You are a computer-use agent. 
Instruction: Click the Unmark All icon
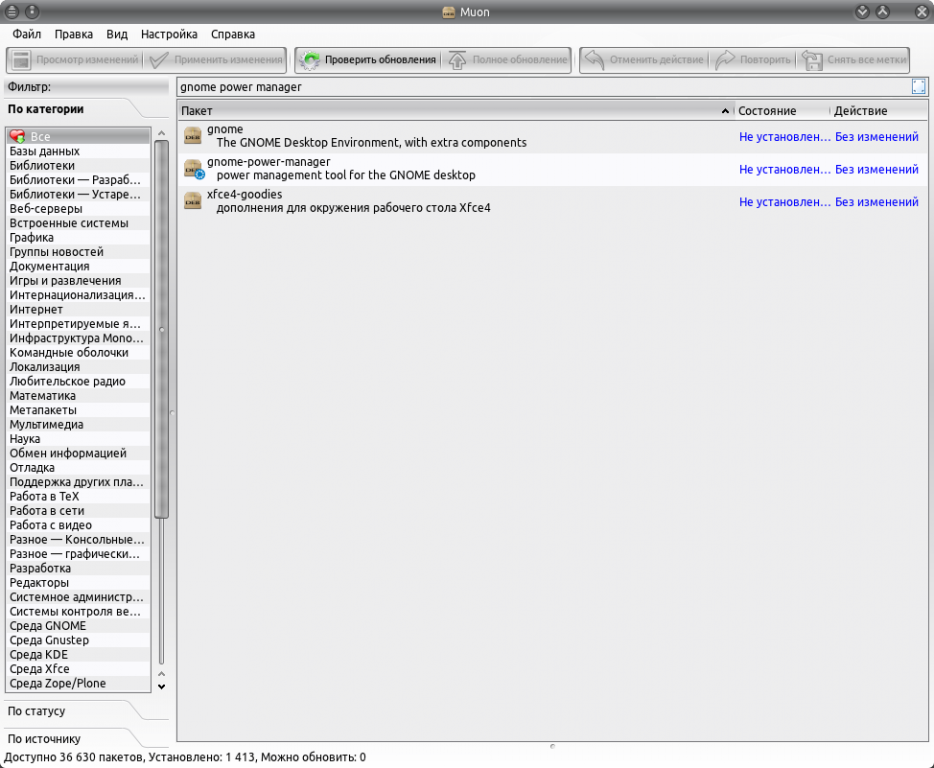click(x=812, y=60)
